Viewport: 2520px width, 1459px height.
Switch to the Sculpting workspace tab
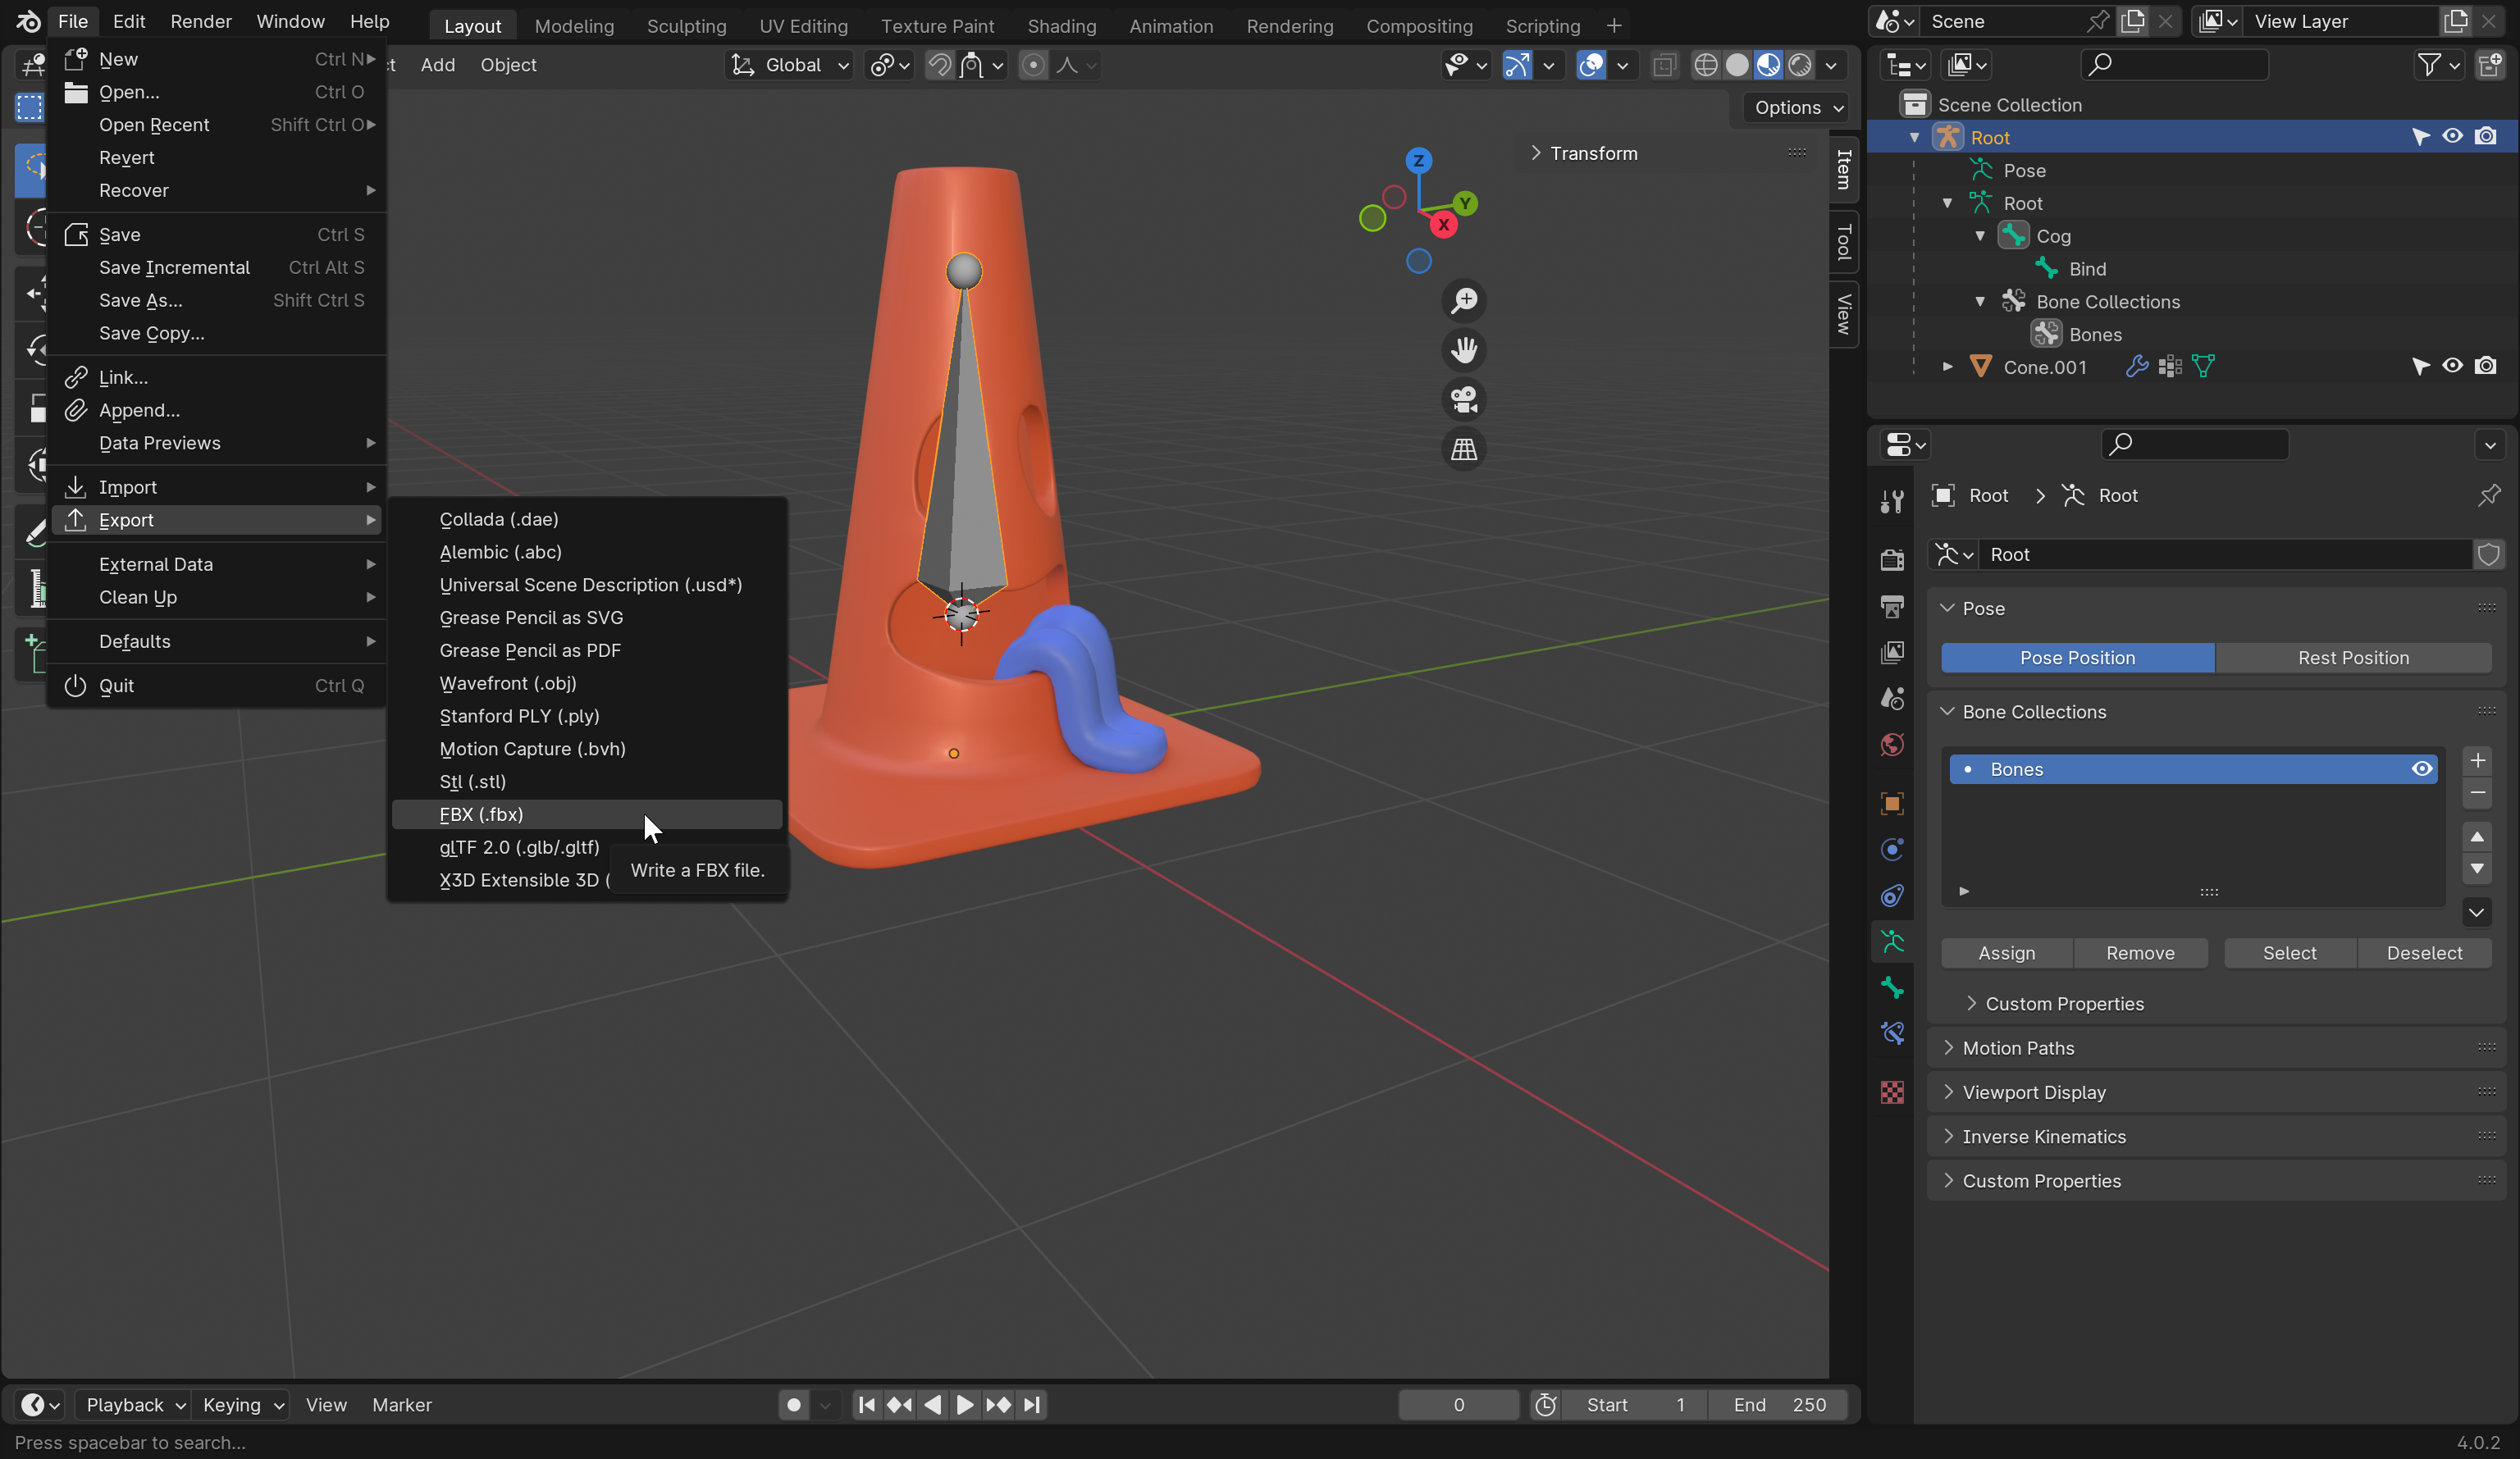686,26
